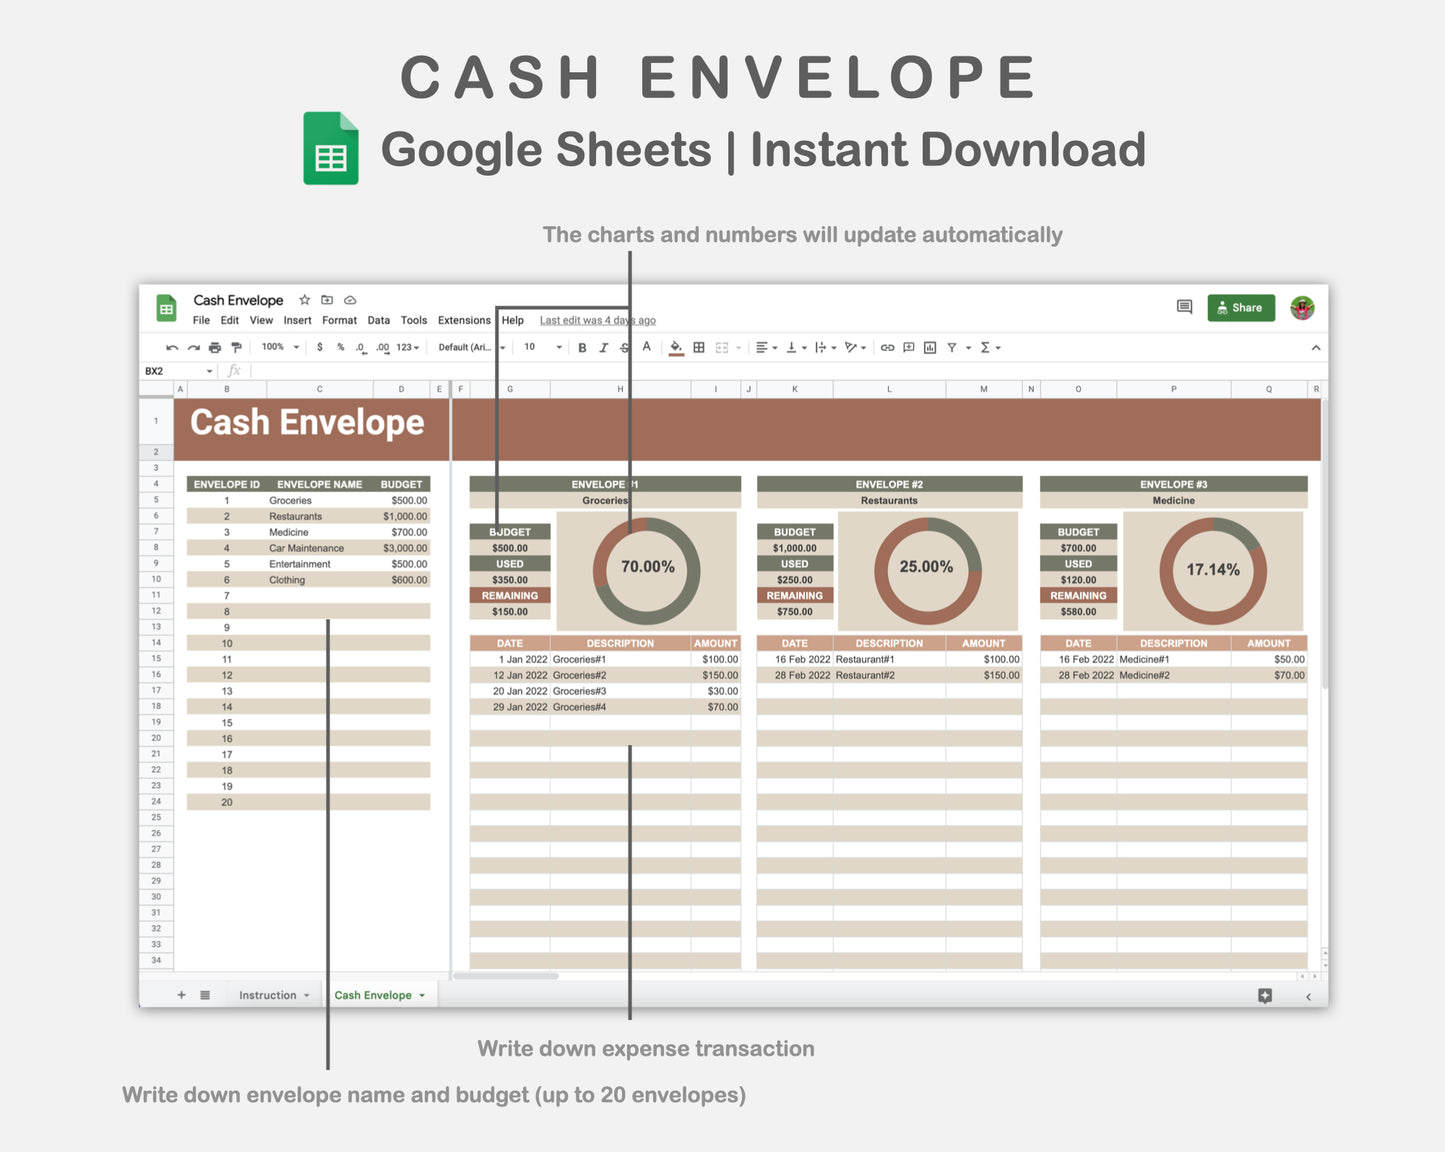Open the Extensions menu
This screenshot has height=1152, width=1445.
(x=463, y=320)
